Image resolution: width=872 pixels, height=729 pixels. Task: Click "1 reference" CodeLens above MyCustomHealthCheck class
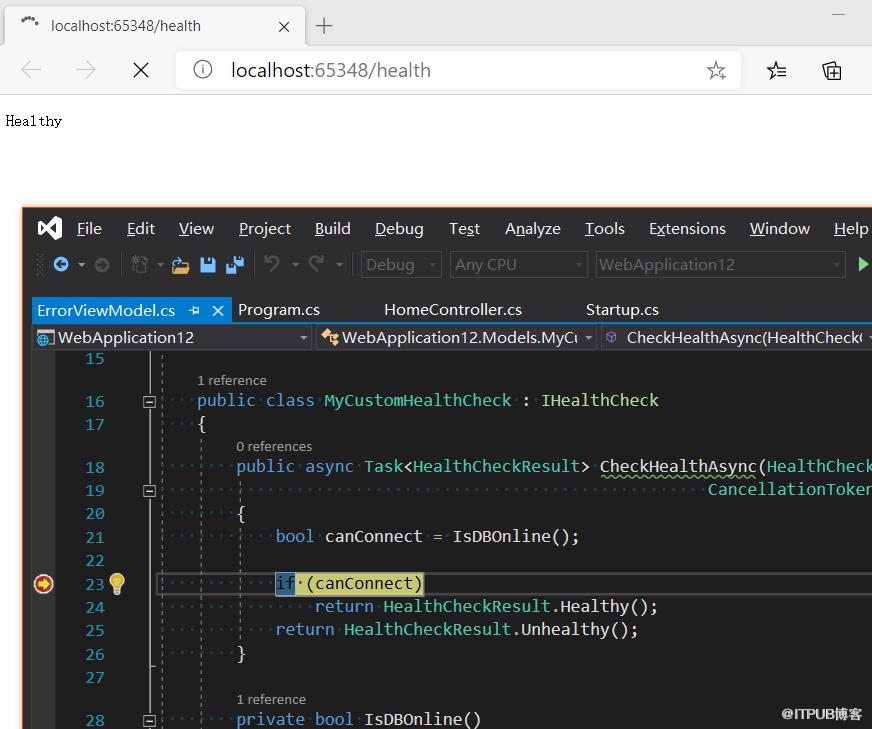232,380
